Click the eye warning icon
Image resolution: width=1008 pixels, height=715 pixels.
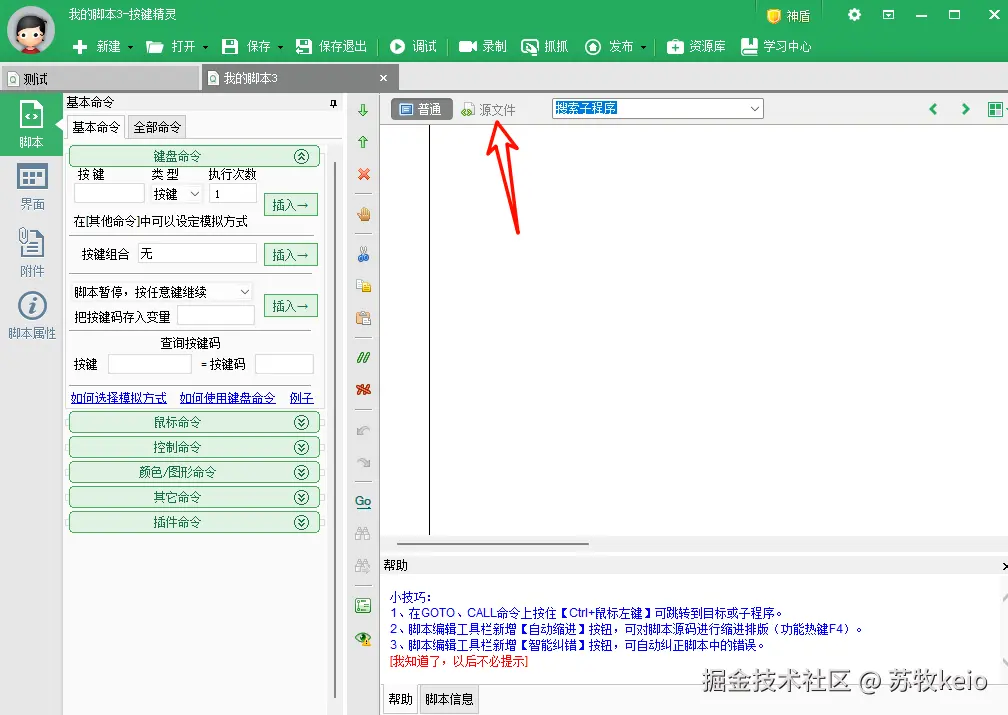pos(363,638)
